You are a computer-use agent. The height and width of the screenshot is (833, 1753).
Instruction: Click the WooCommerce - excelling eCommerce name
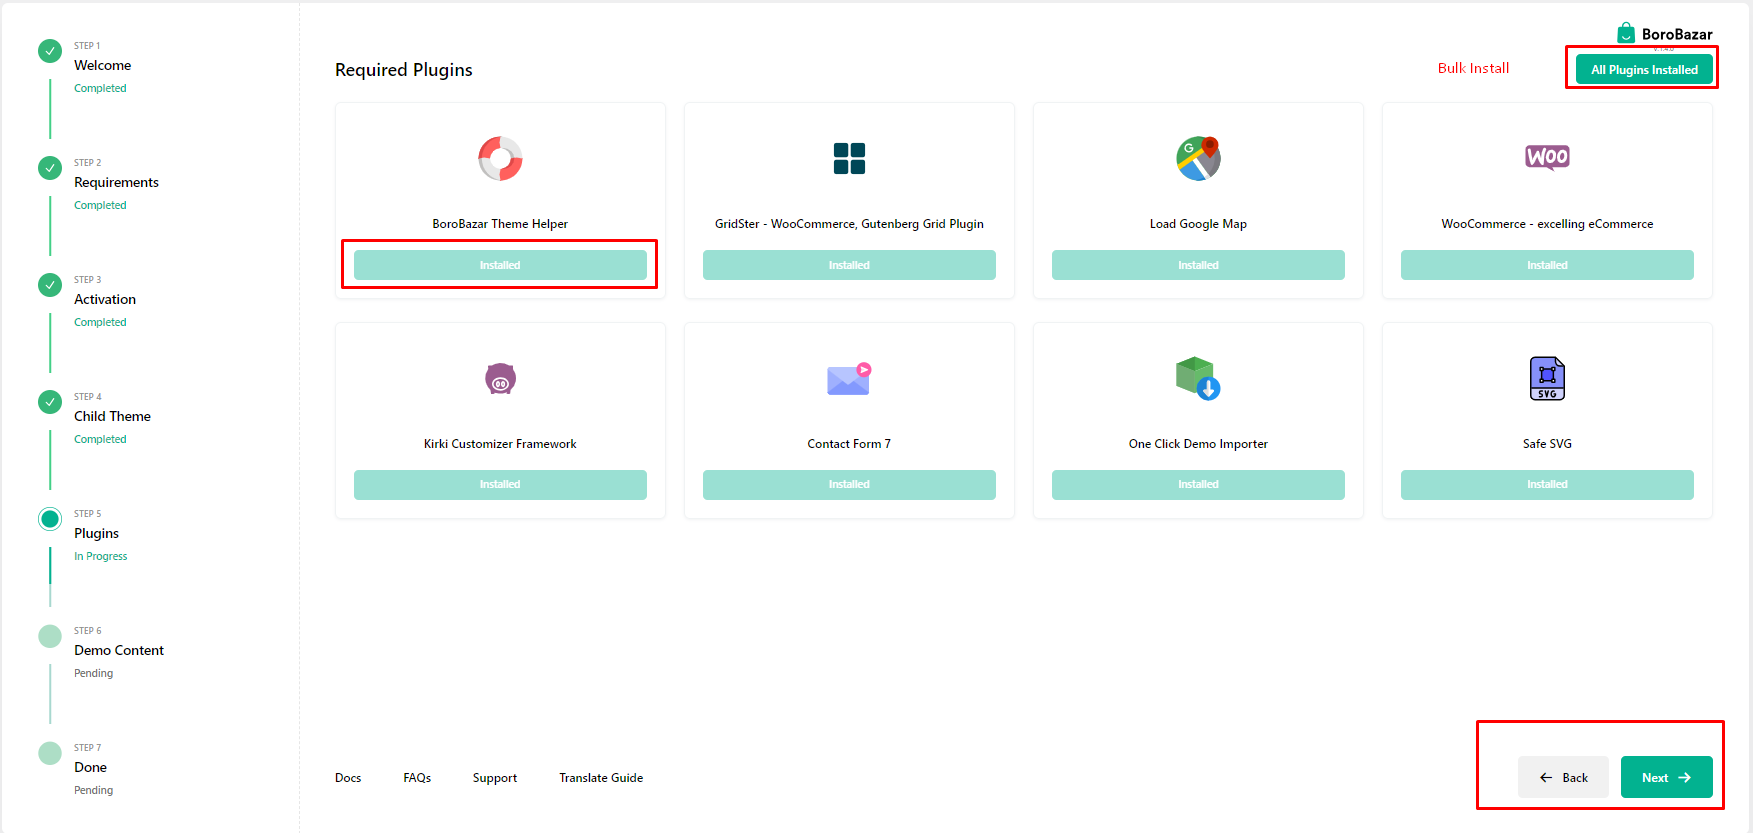1547,224
